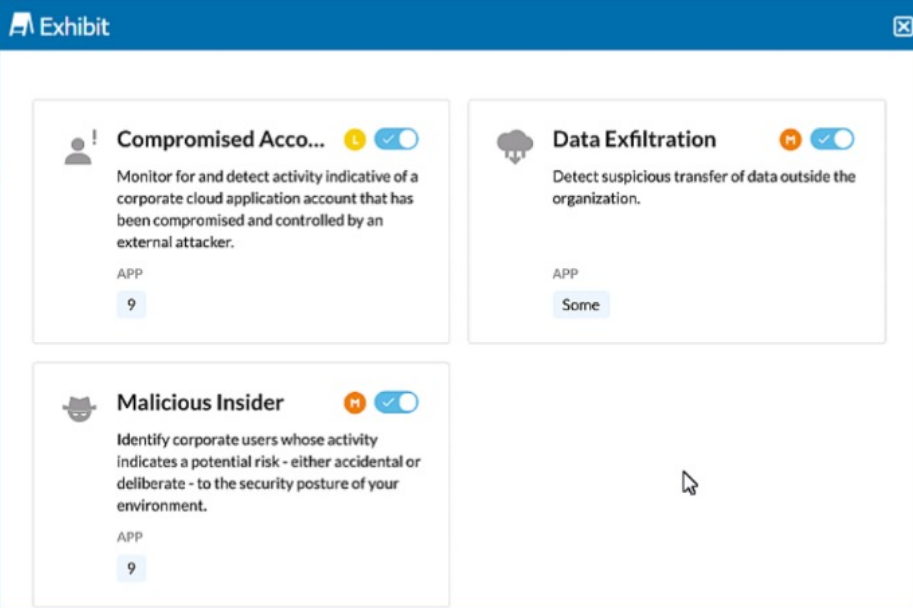This screenshot has height=608, width=913.
Task: Open the Compromised Account card title
Action: [x=220, y=139]
